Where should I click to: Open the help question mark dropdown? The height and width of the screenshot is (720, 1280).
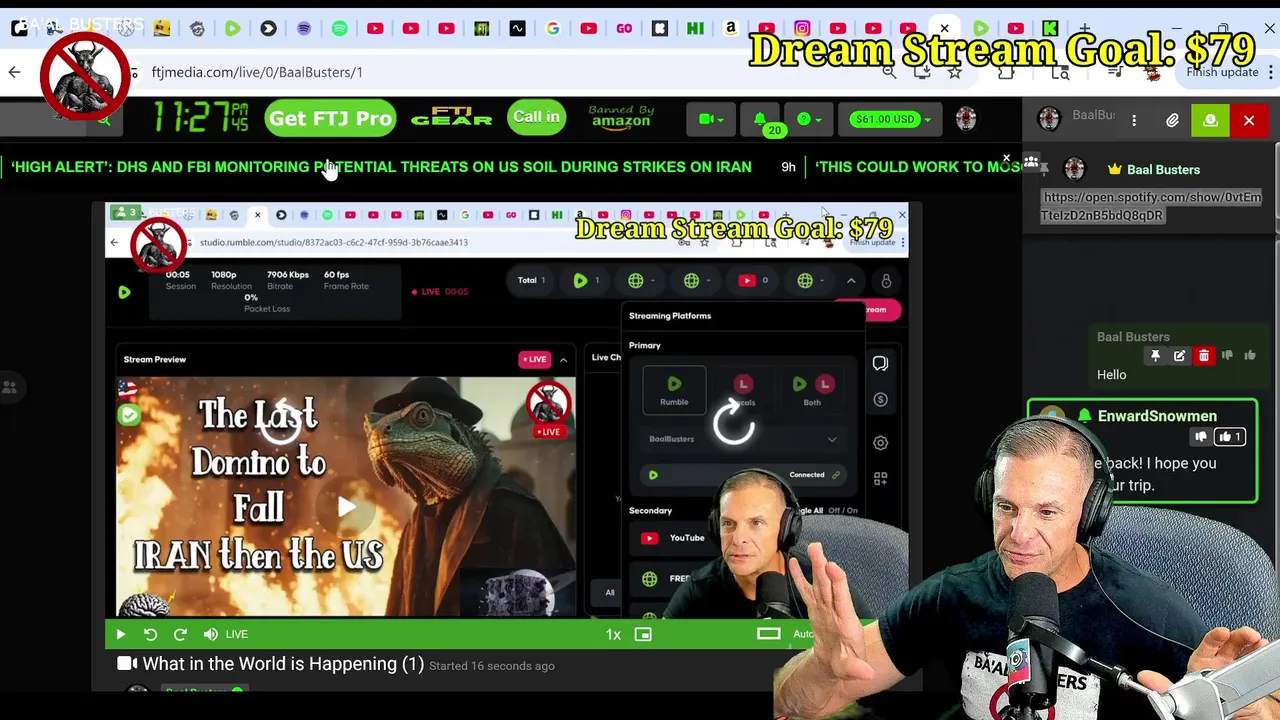coord(809,119)
